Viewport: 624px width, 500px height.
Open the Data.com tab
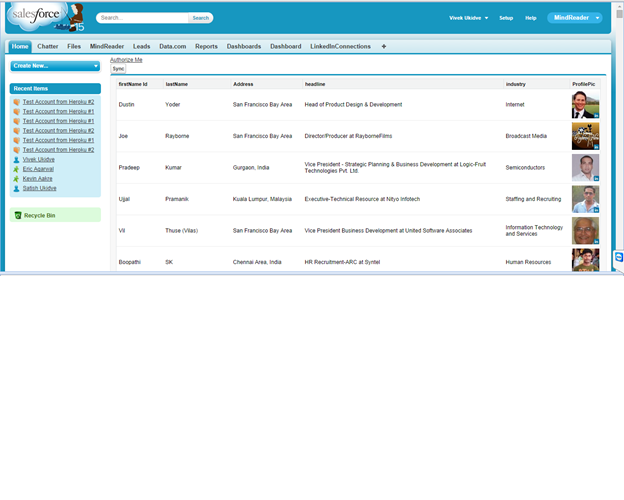[x=173, y=47]
